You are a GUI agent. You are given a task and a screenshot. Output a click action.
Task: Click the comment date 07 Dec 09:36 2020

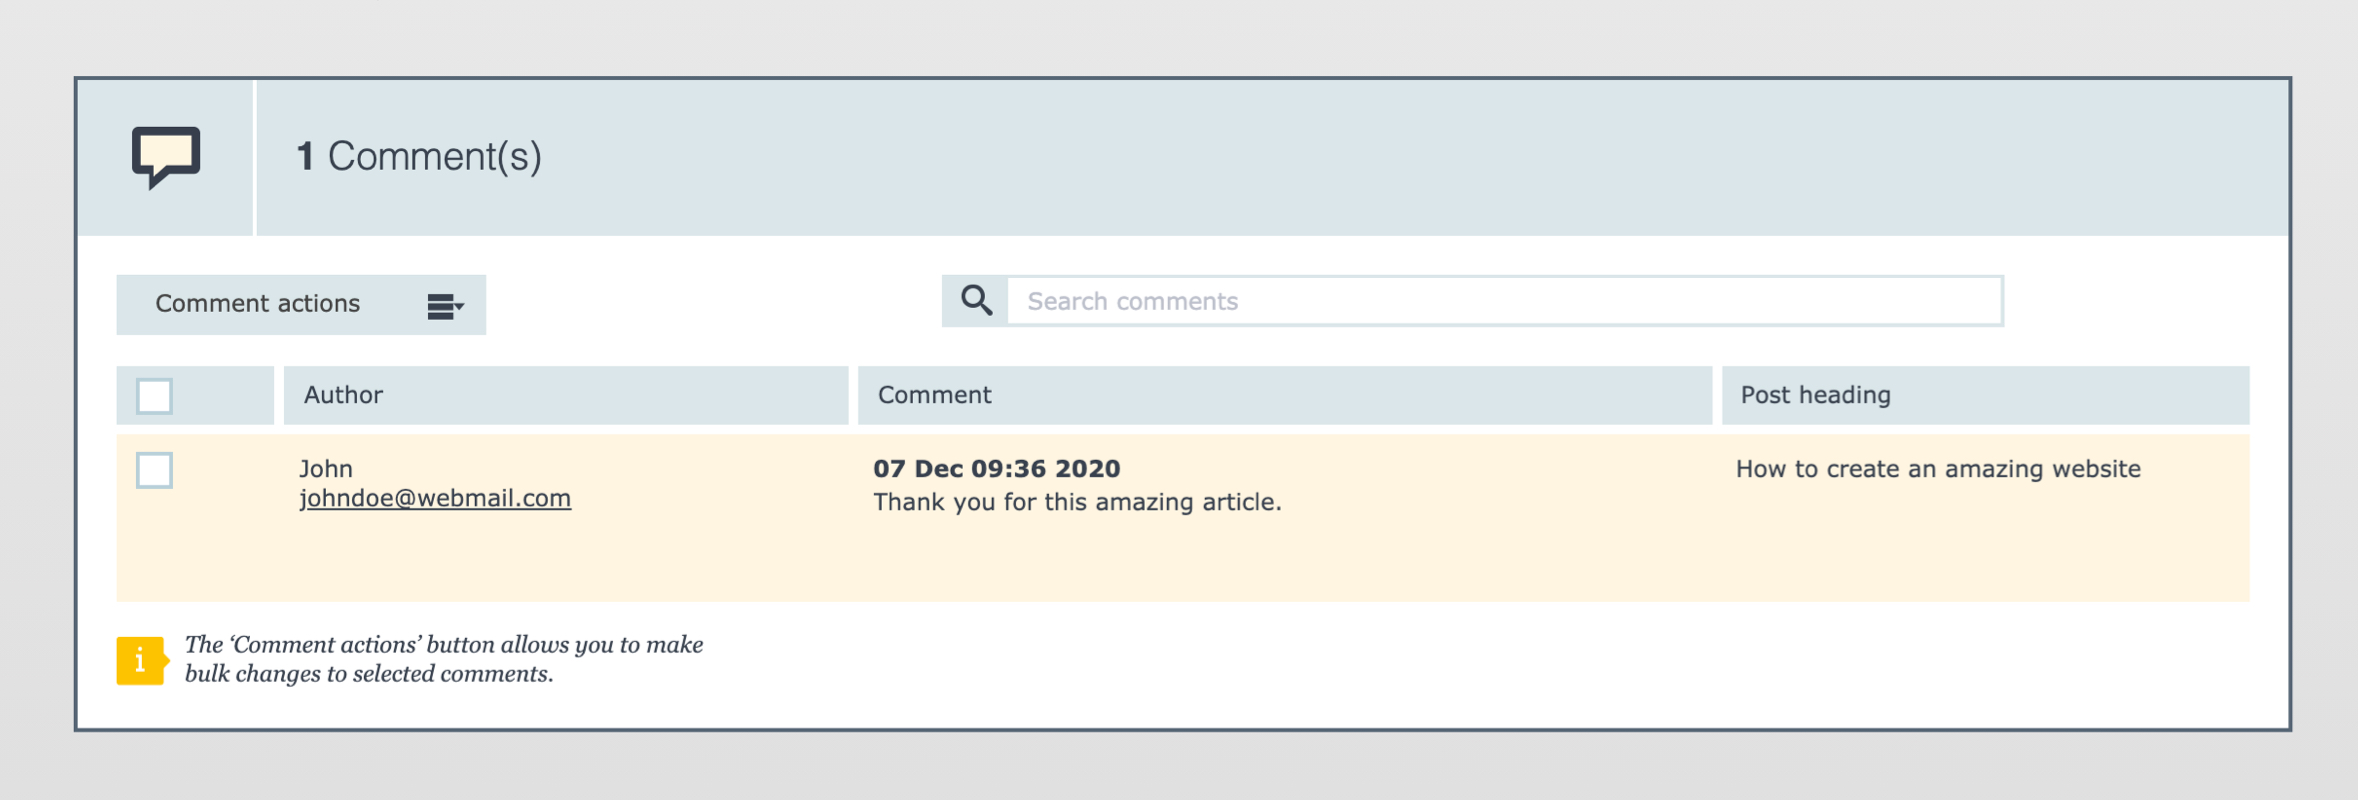pyautogui.click(x=997, y=468)
